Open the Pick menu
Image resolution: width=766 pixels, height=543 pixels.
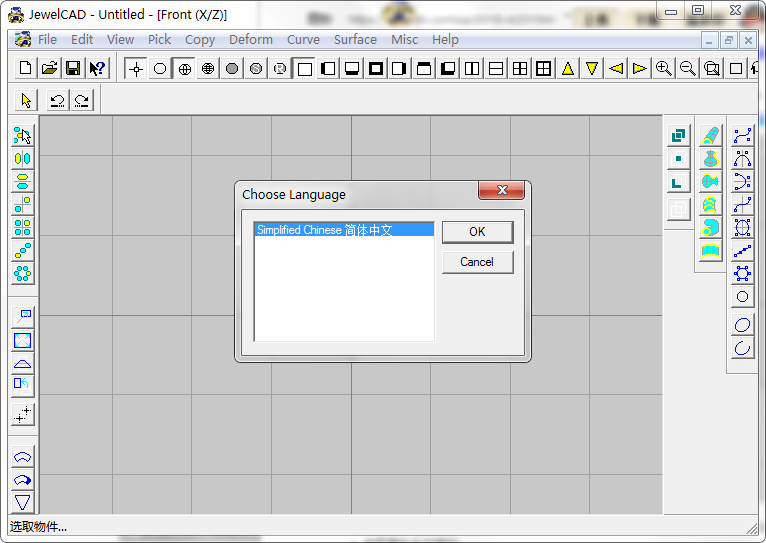(x=159, y=40)
